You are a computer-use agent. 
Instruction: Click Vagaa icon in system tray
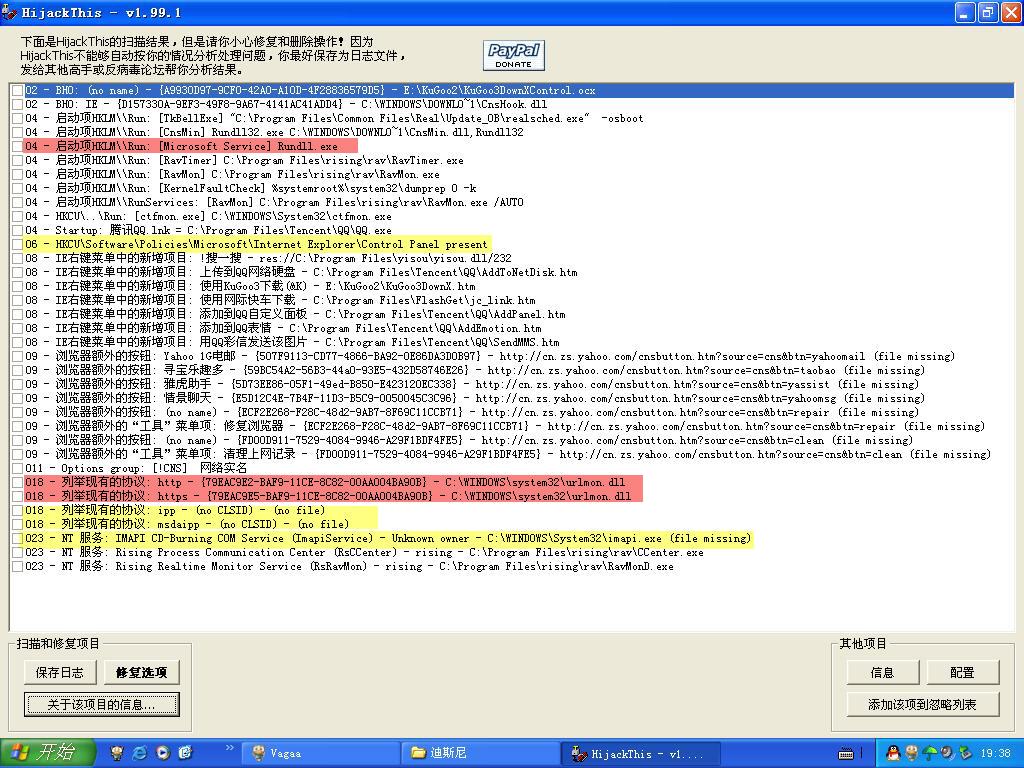(911, 754)
